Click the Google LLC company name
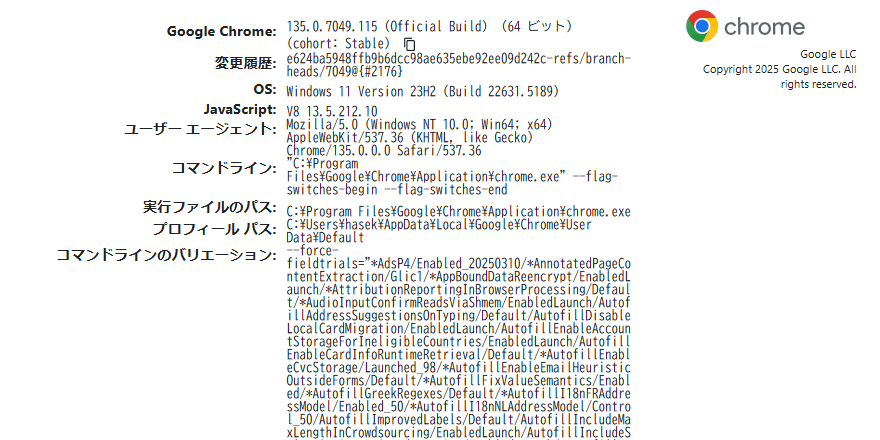The width and height of the screenshot is (880, 440). tap(828, 54)
